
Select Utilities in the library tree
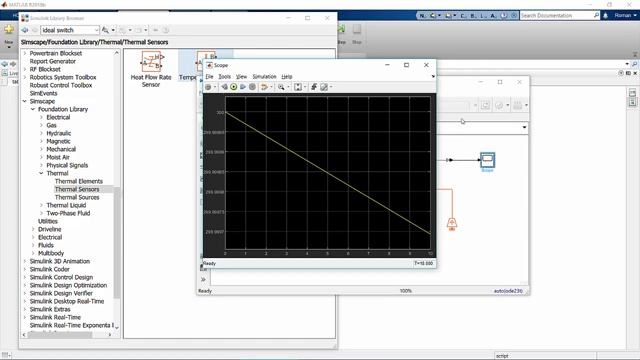pos(48,221)
